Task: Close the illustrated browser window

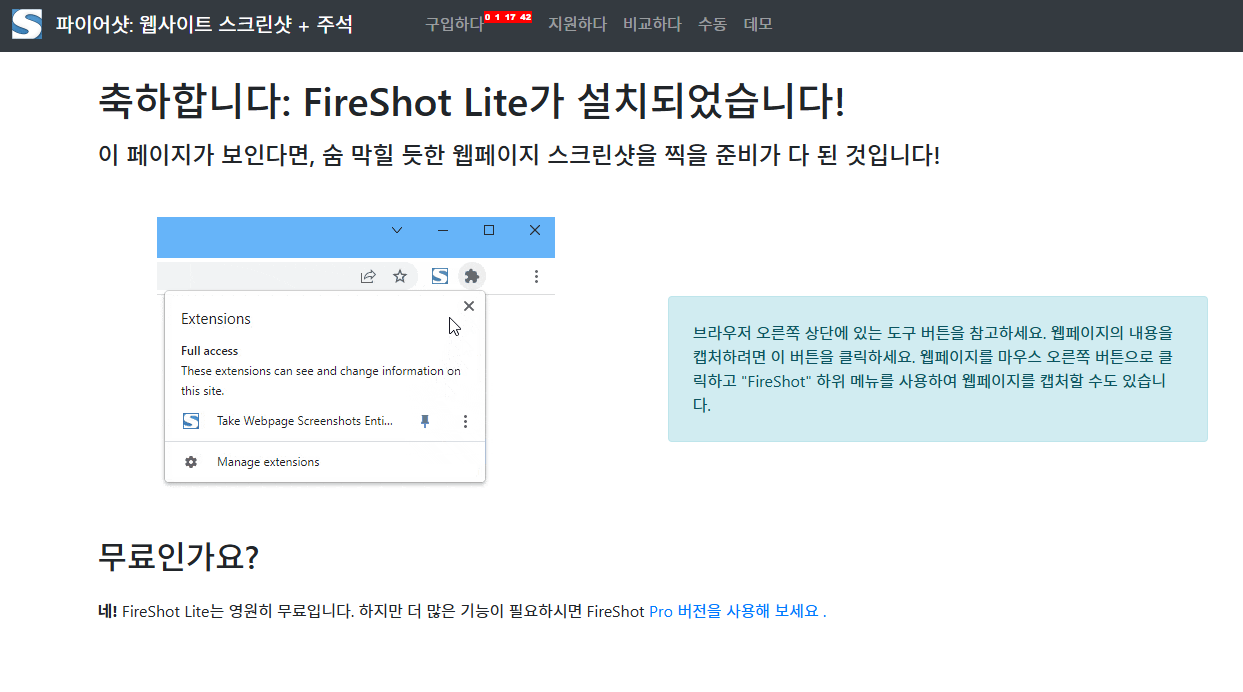Action: pyautogui.click(x=535, y=230)
